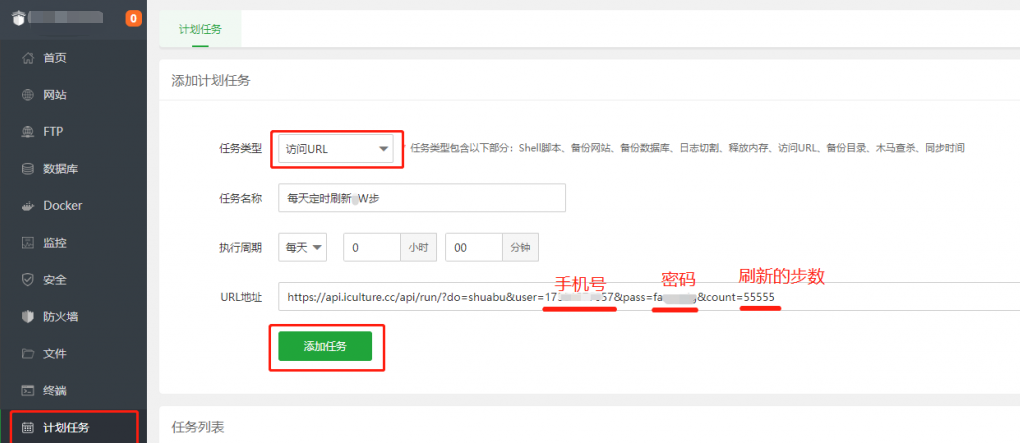Screen dimensions: 1020x443
Task: Click the 任务类型 label
Action: (241, 148)
